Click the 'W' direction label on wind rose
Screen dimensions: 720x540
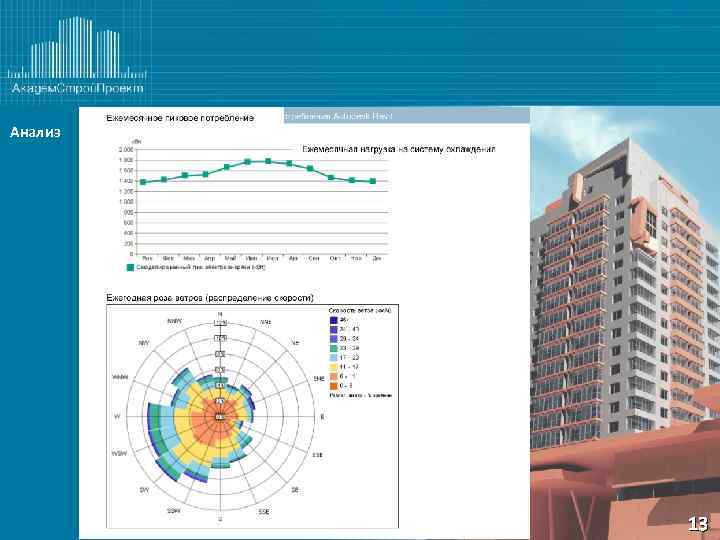click(117, 416)
